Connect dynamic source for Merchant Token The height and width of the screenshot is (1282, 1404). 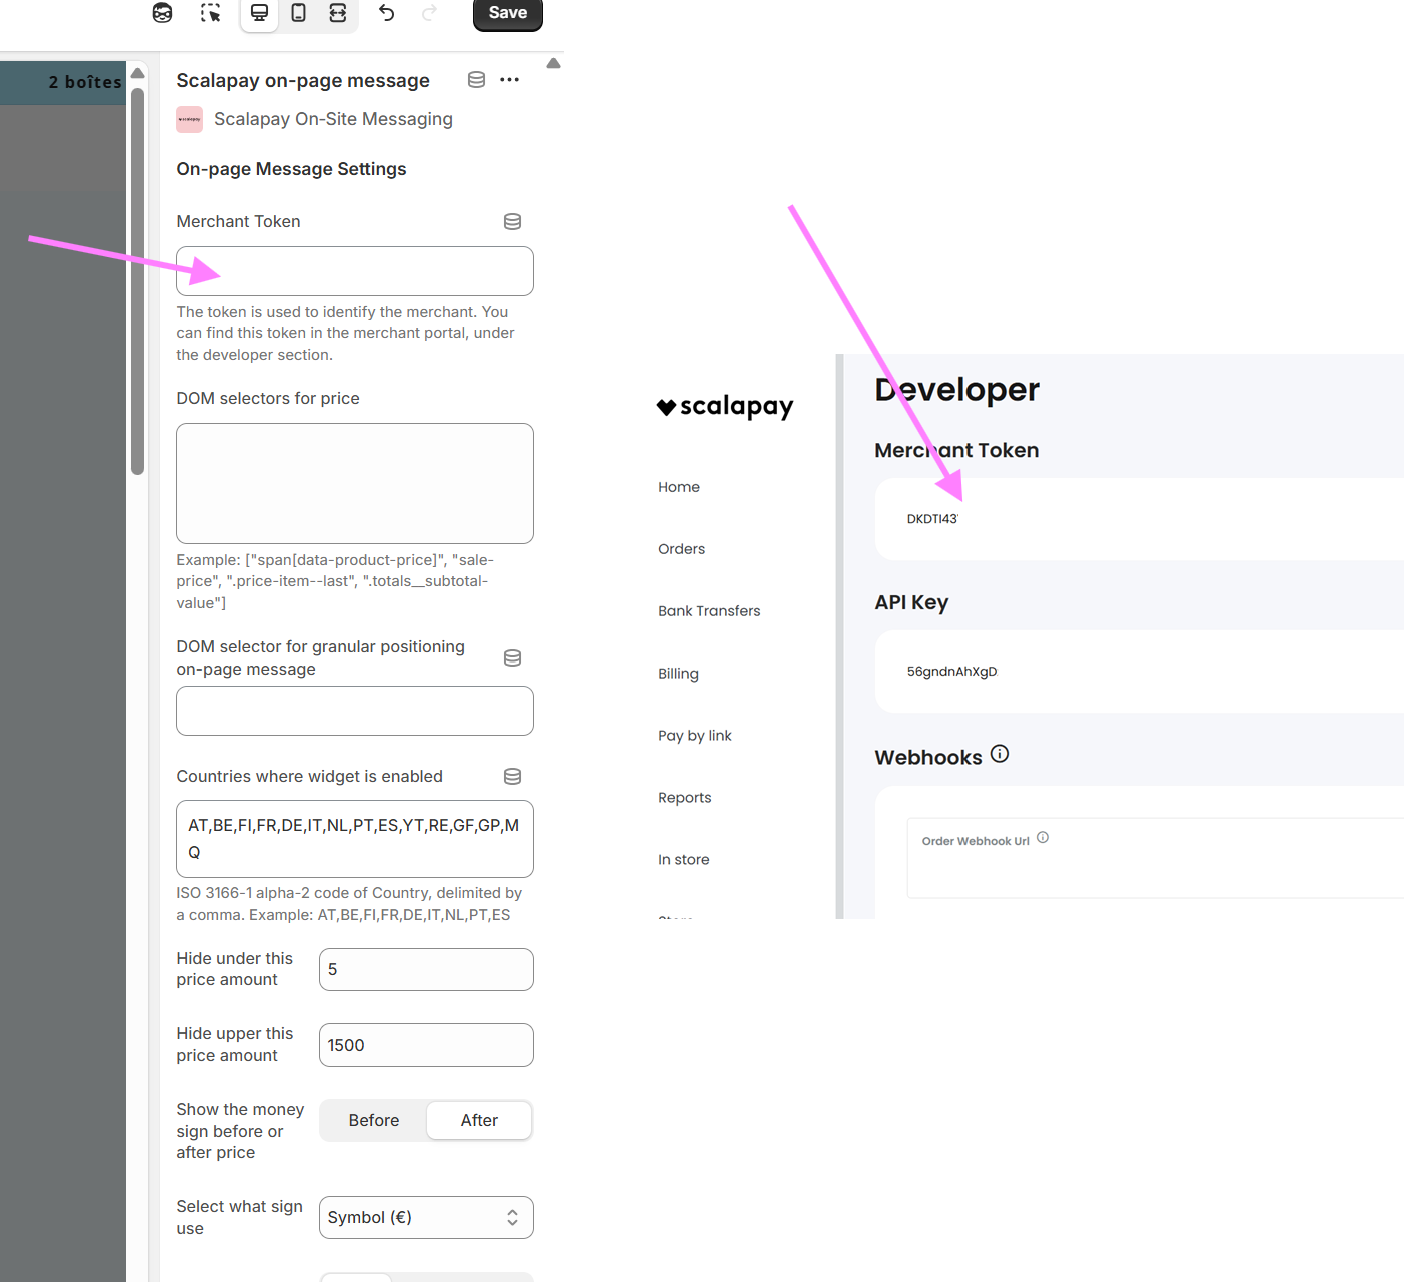[x=512, y=222]
